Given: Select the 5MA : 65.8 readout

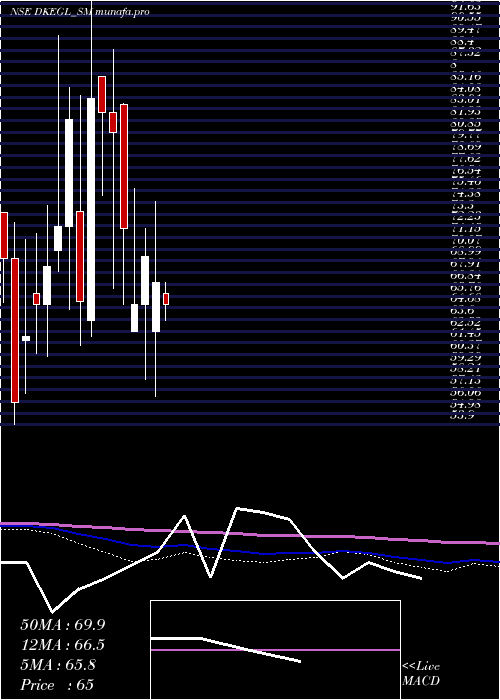Looking at the screenshot, I should [x=58, y=665].
